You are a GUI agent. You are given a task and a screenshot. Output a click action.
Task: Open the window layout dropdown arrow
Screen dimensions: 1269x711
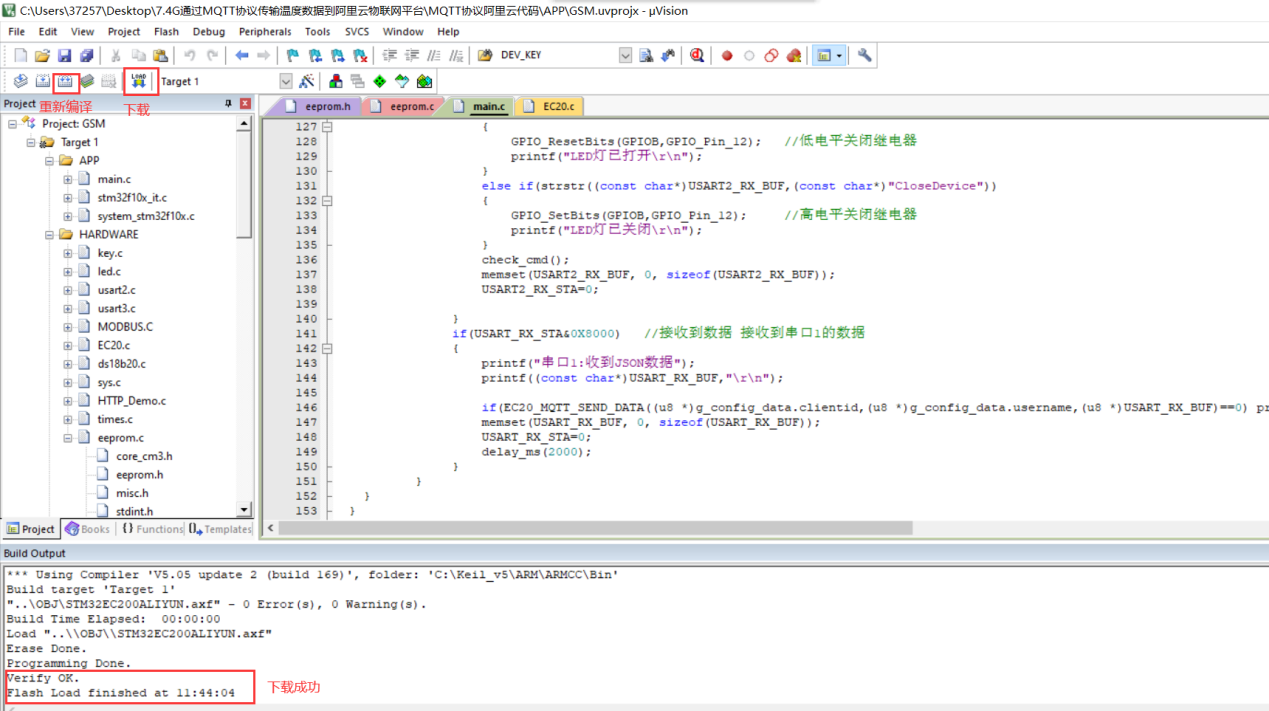(x=839, y=56)
